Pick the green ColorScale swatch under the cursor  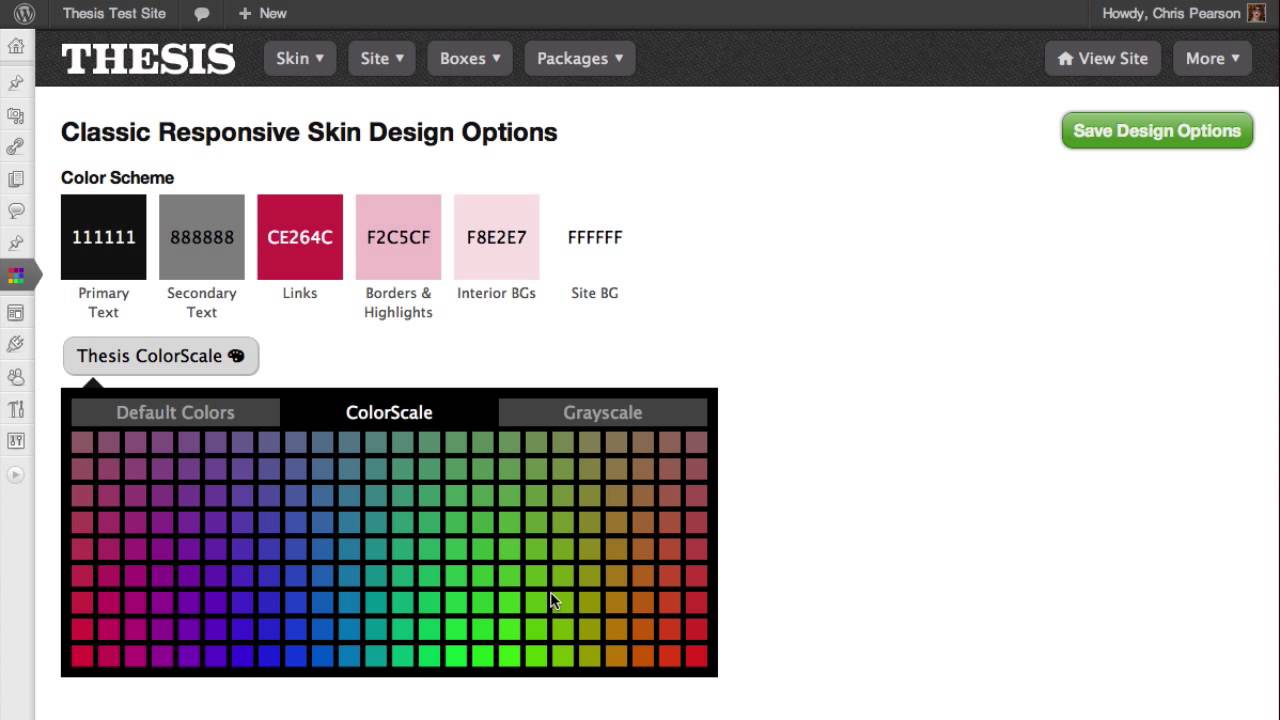(562, 602)
